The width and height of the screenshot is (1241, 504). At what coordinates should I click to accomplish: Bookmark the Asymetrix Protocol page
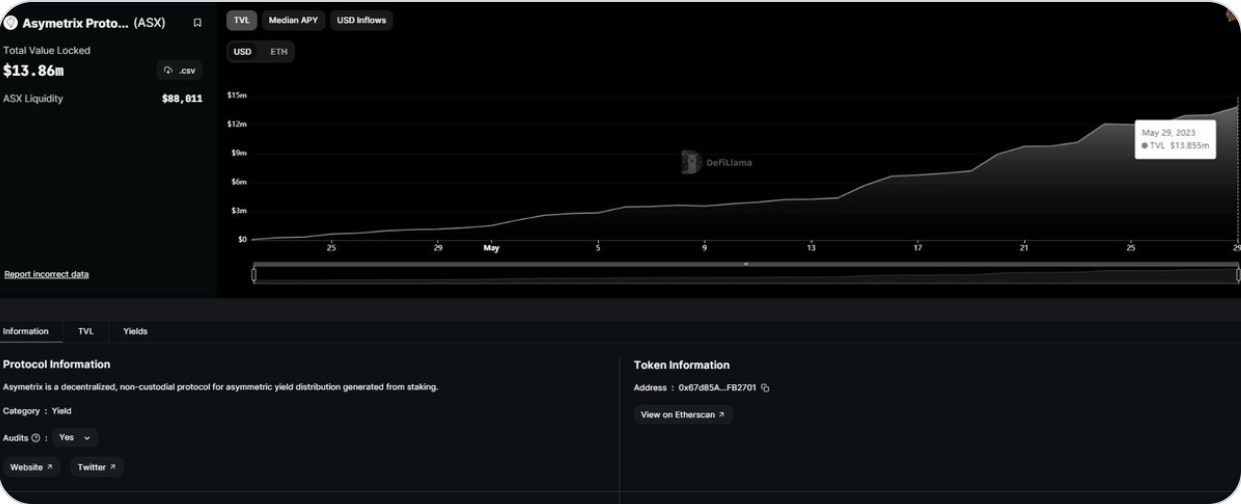coord(197,22)
